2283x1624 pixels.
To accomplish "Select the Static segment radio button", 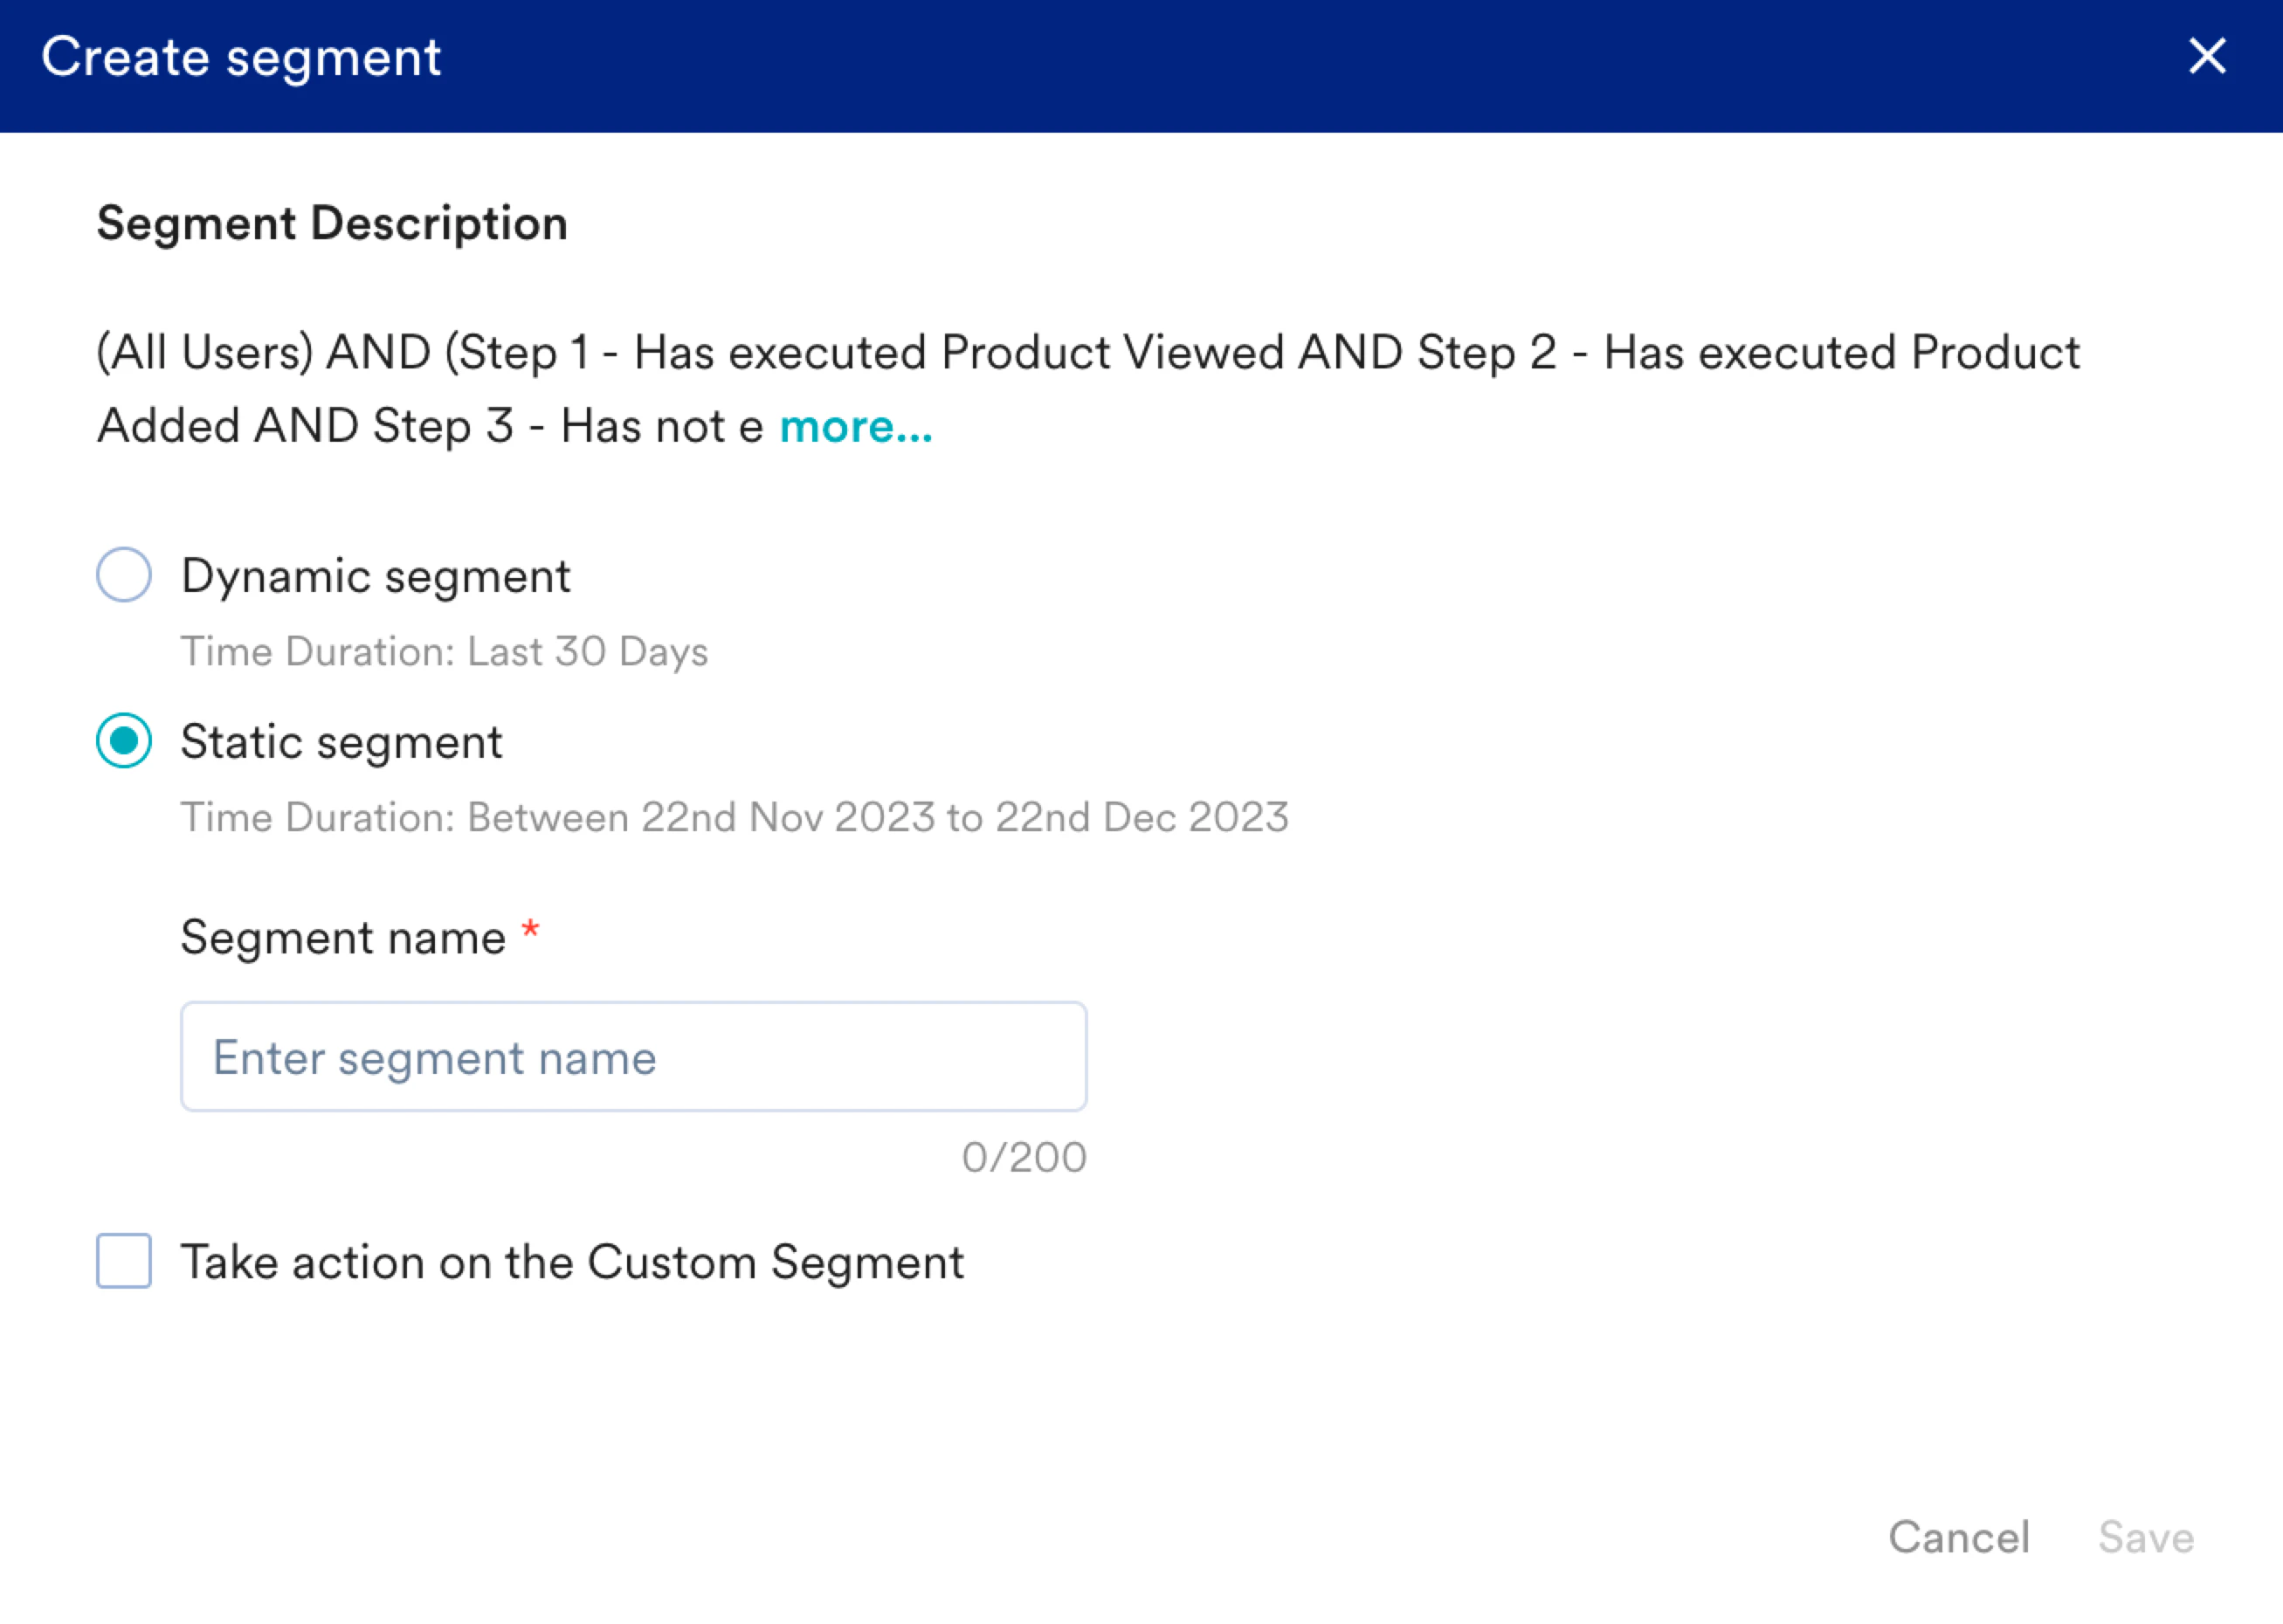I will [124, 741].
